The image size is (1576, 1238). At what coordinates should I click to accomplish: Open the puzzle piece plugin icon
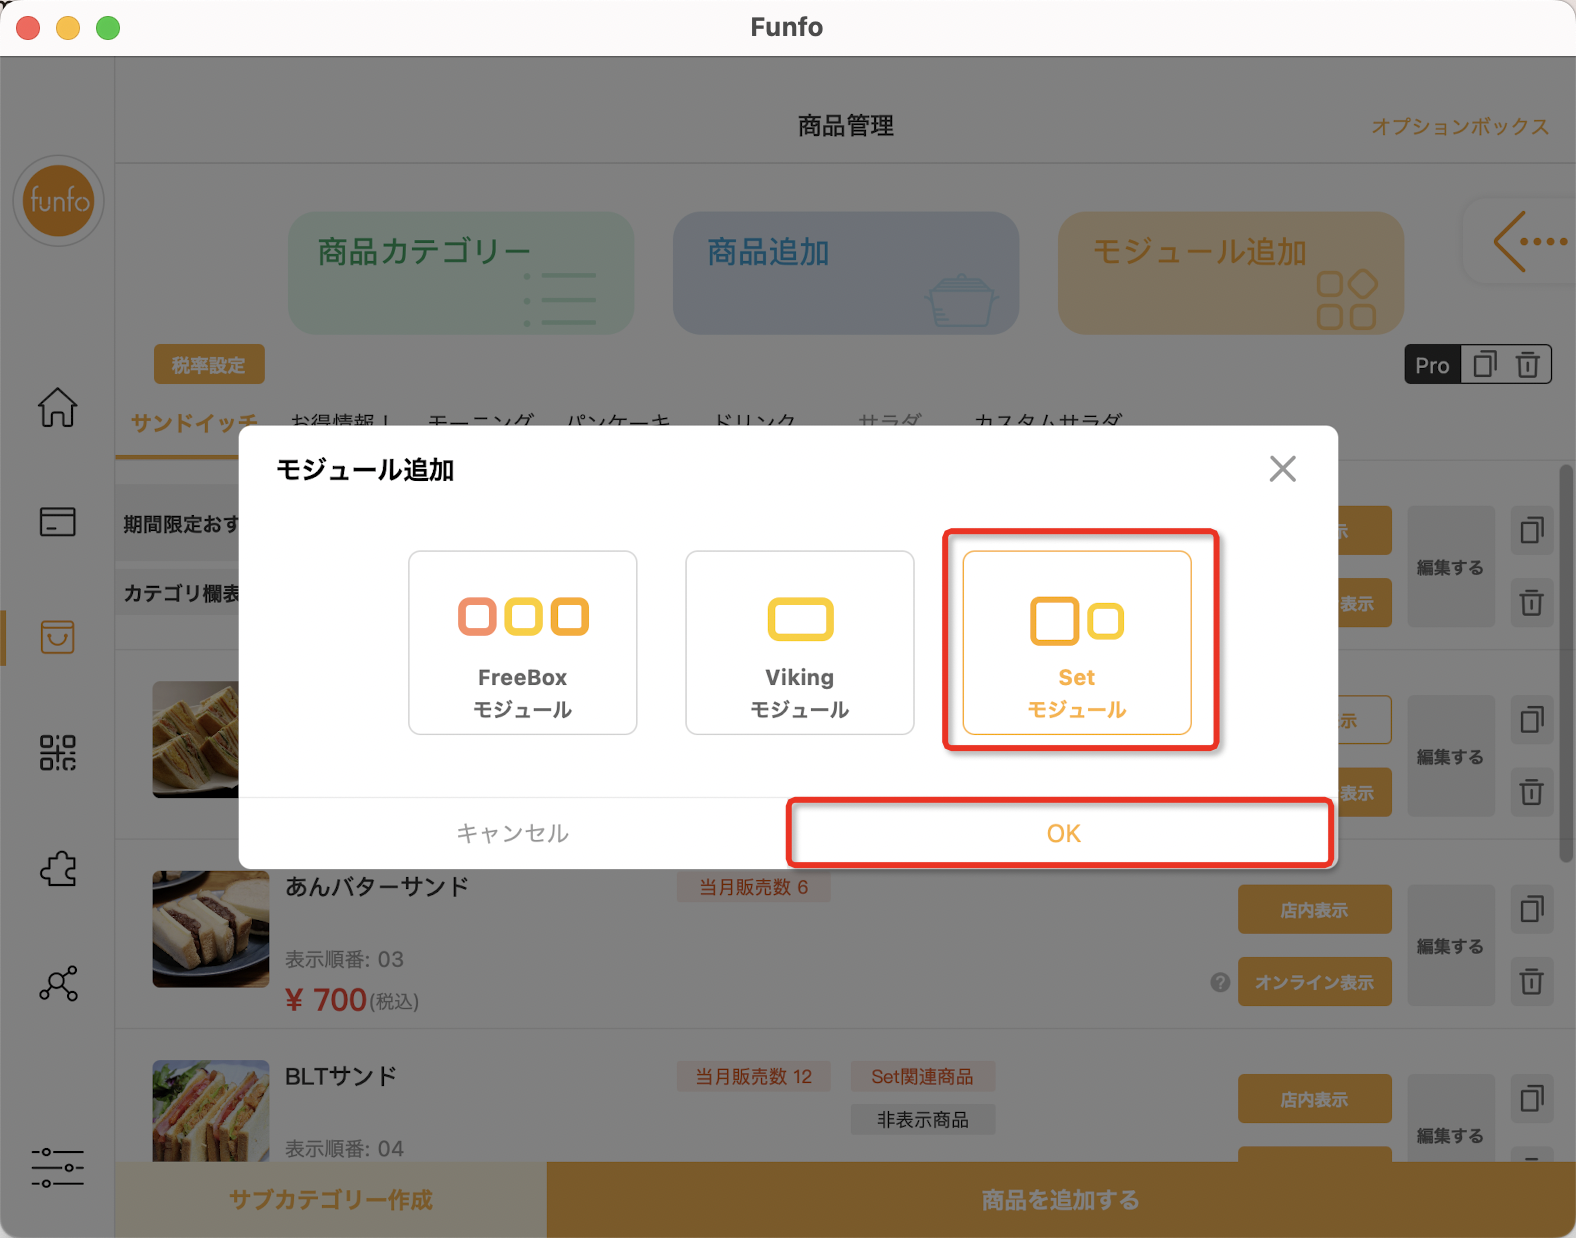tap(58, 868)
